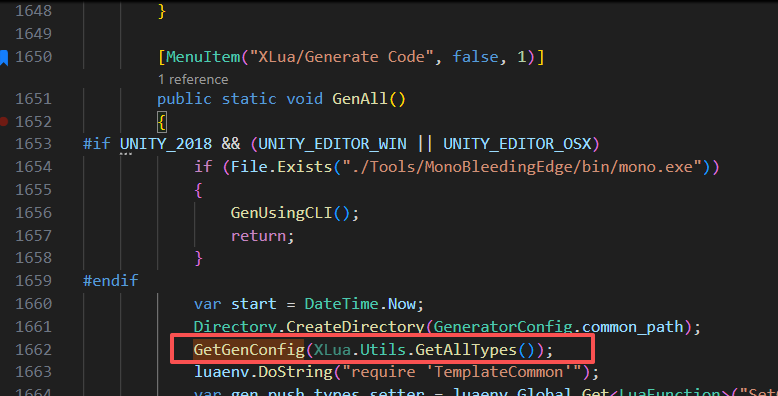Click the 'false' keyword in MenuItem
This screenshot has height=396, width=778.
click(475, 57)
